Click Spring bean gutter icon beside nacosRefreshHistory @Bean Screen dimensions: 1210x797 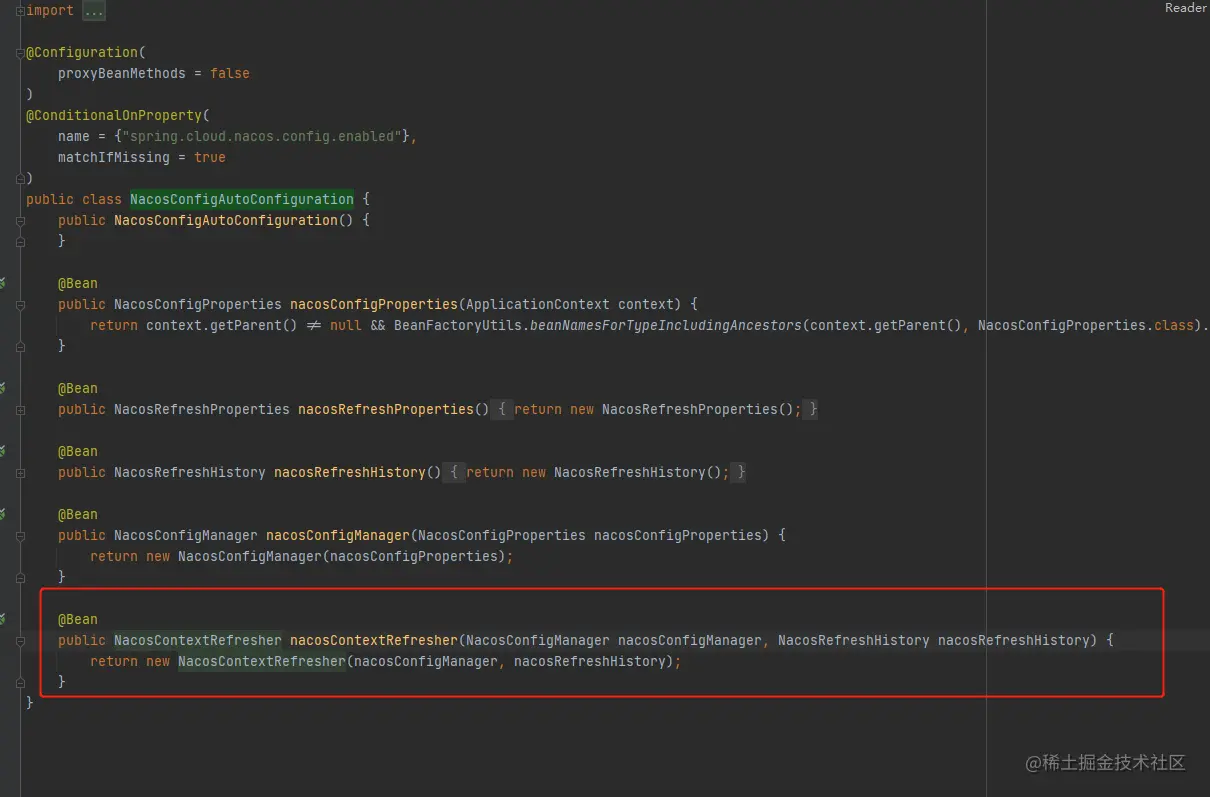[x=3, y=451]
